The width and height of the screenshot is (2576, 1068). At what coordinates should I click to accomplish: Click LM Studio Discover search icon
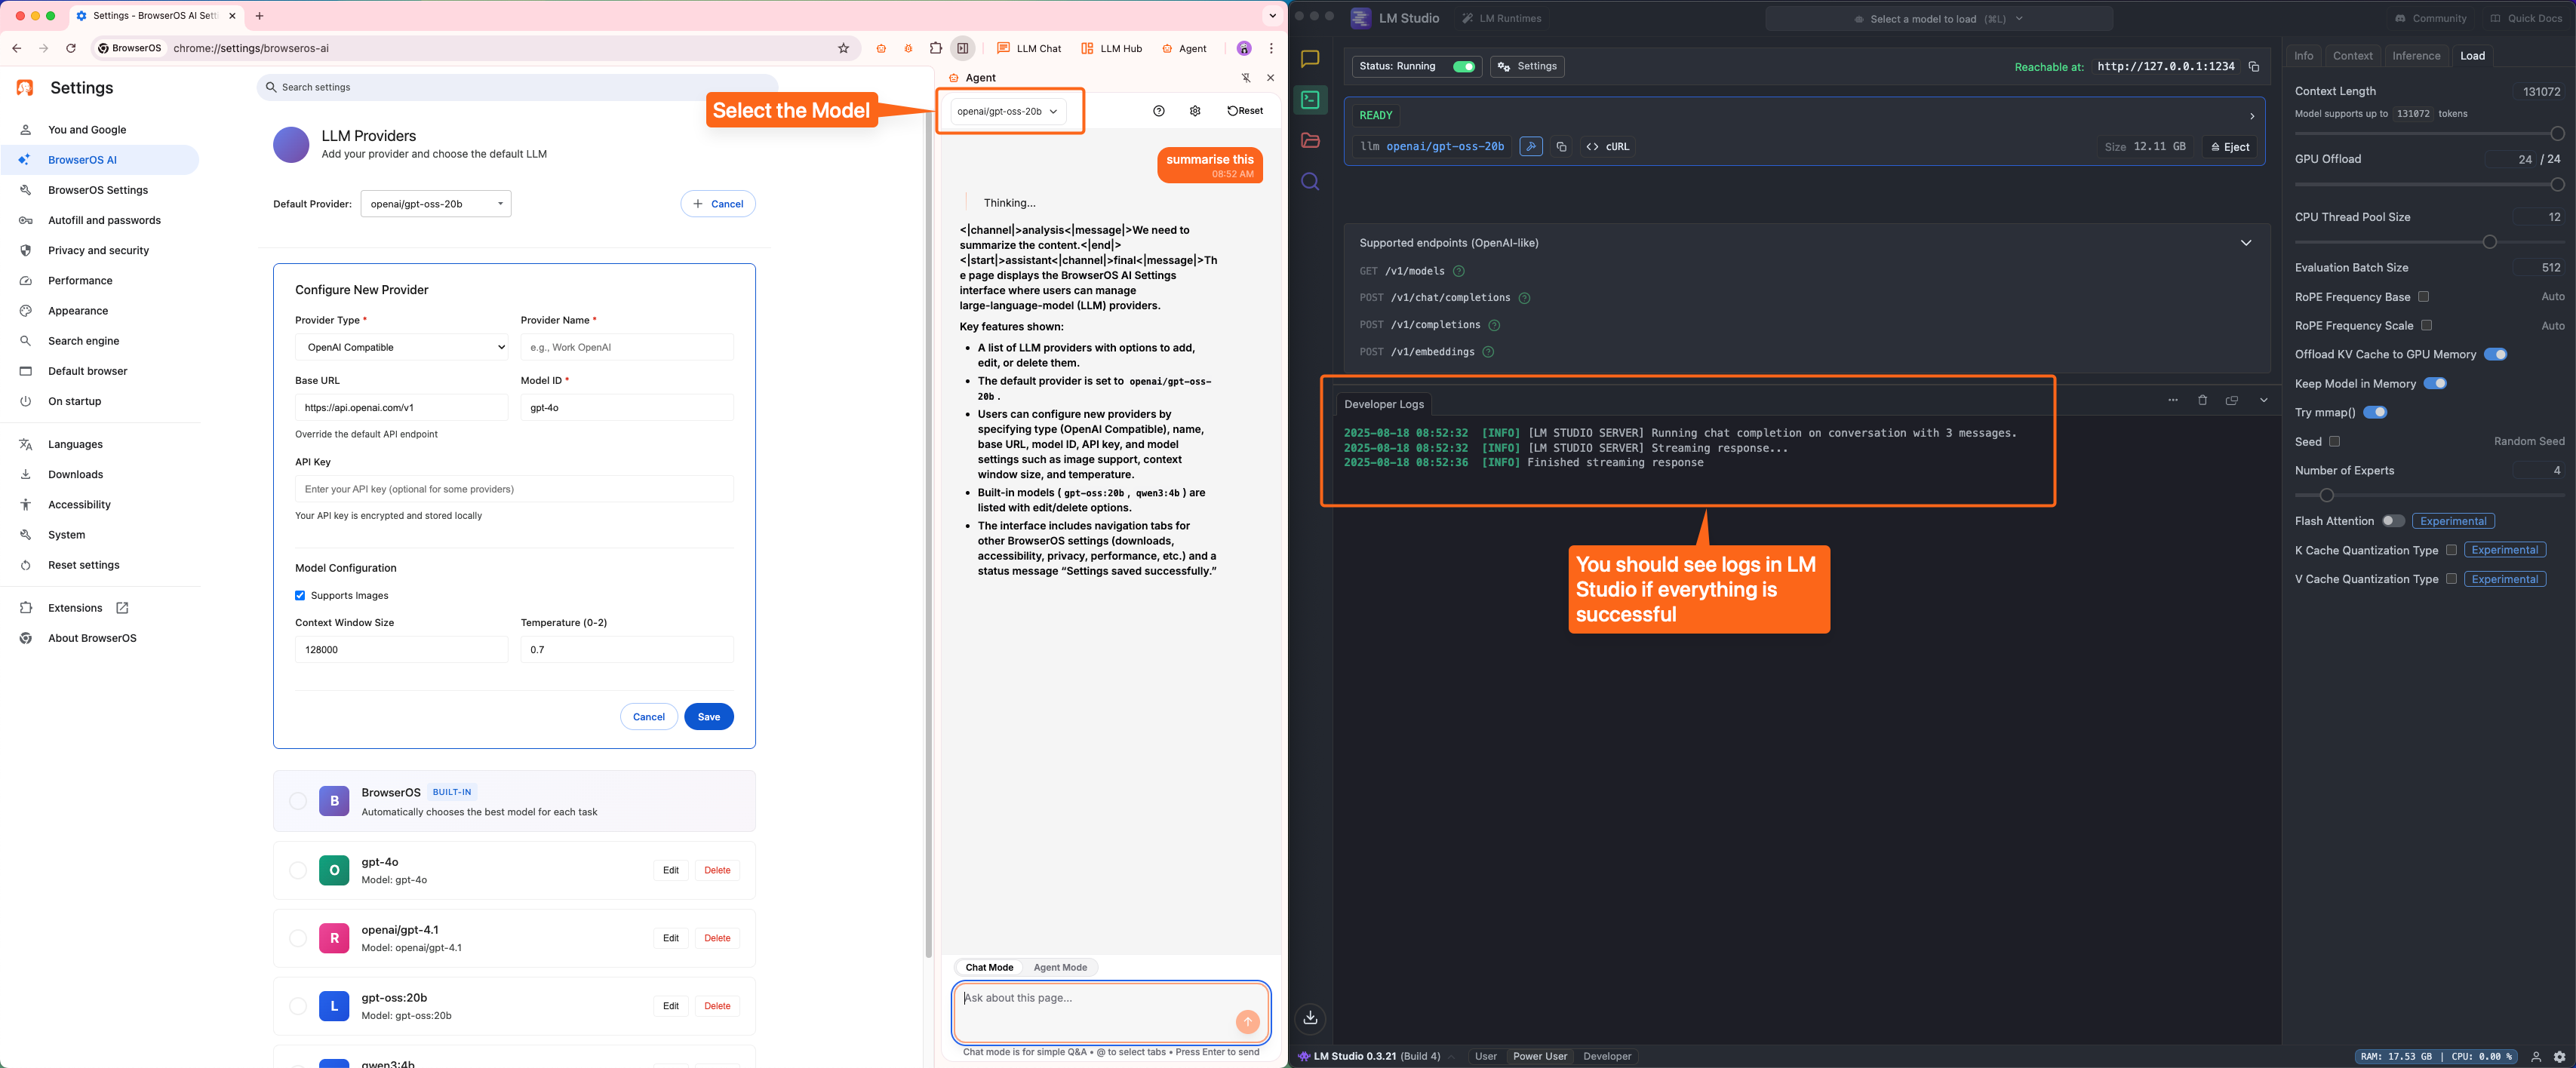point(1310,182)
